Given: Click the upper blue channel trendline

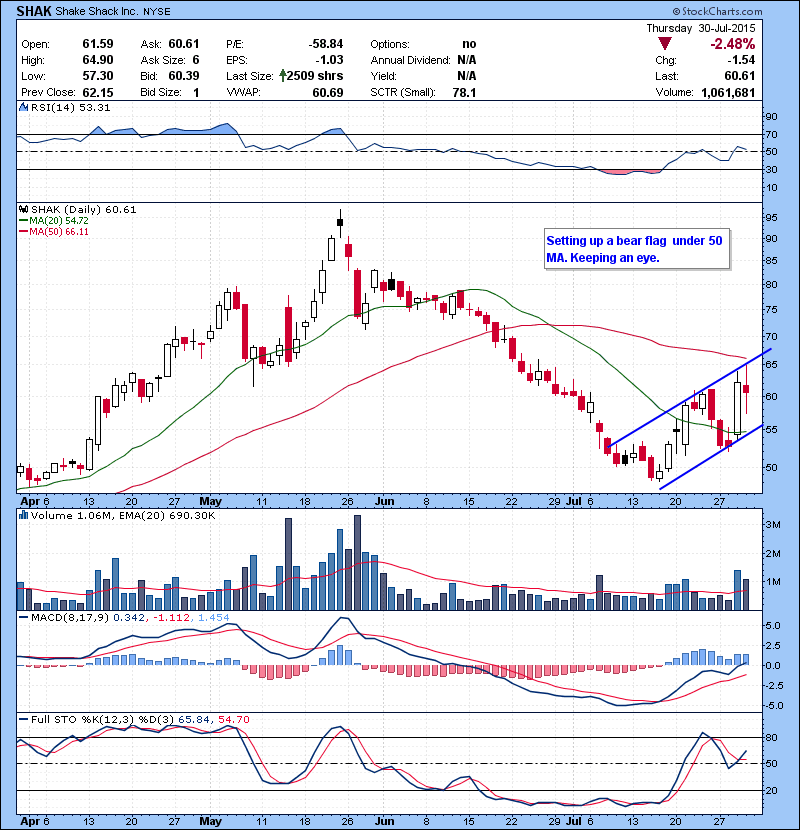Looking at the screenshot, I should click(689, 398).
